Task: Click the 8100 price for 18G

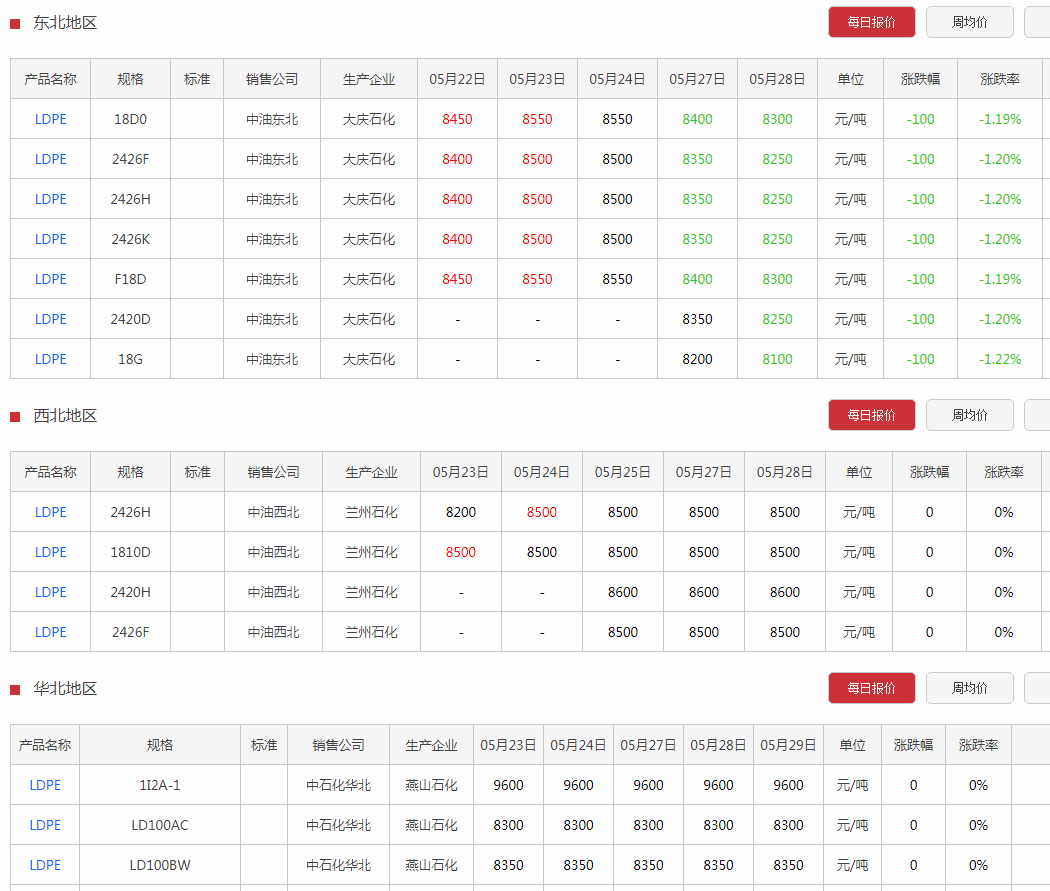Action: pos(777,359)
